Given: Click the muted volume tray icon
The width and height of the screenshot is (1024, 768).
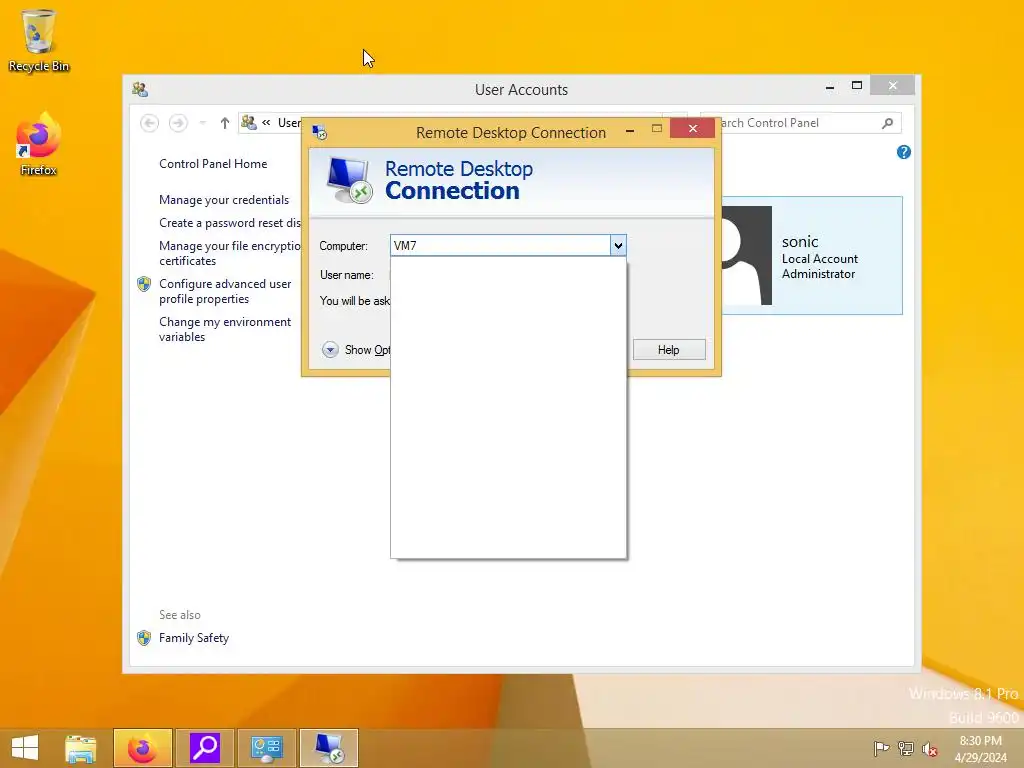Looking at the screenshot, I should click(x=929, y=748).
